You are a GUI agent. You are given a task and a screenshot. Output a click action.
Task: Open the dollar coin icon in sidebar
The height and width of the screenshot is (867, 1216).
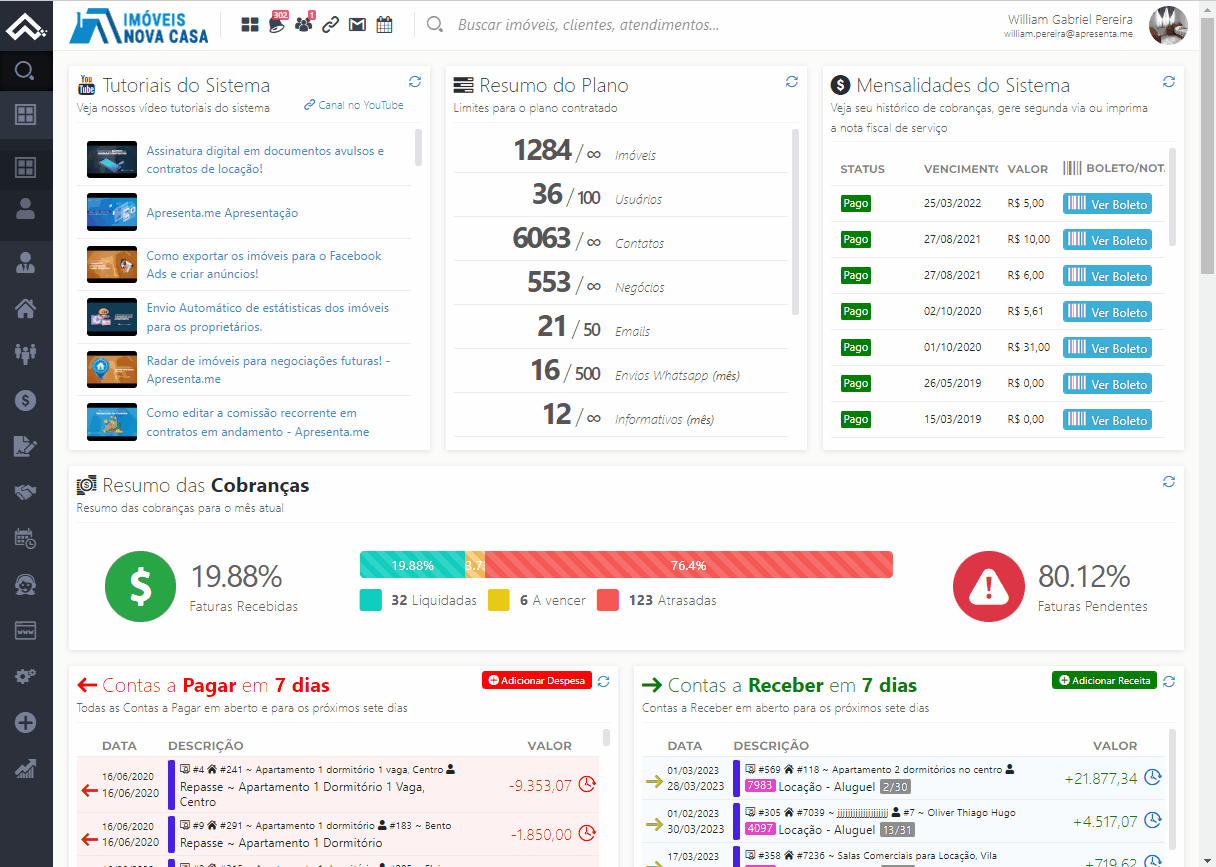click(26, 399)
